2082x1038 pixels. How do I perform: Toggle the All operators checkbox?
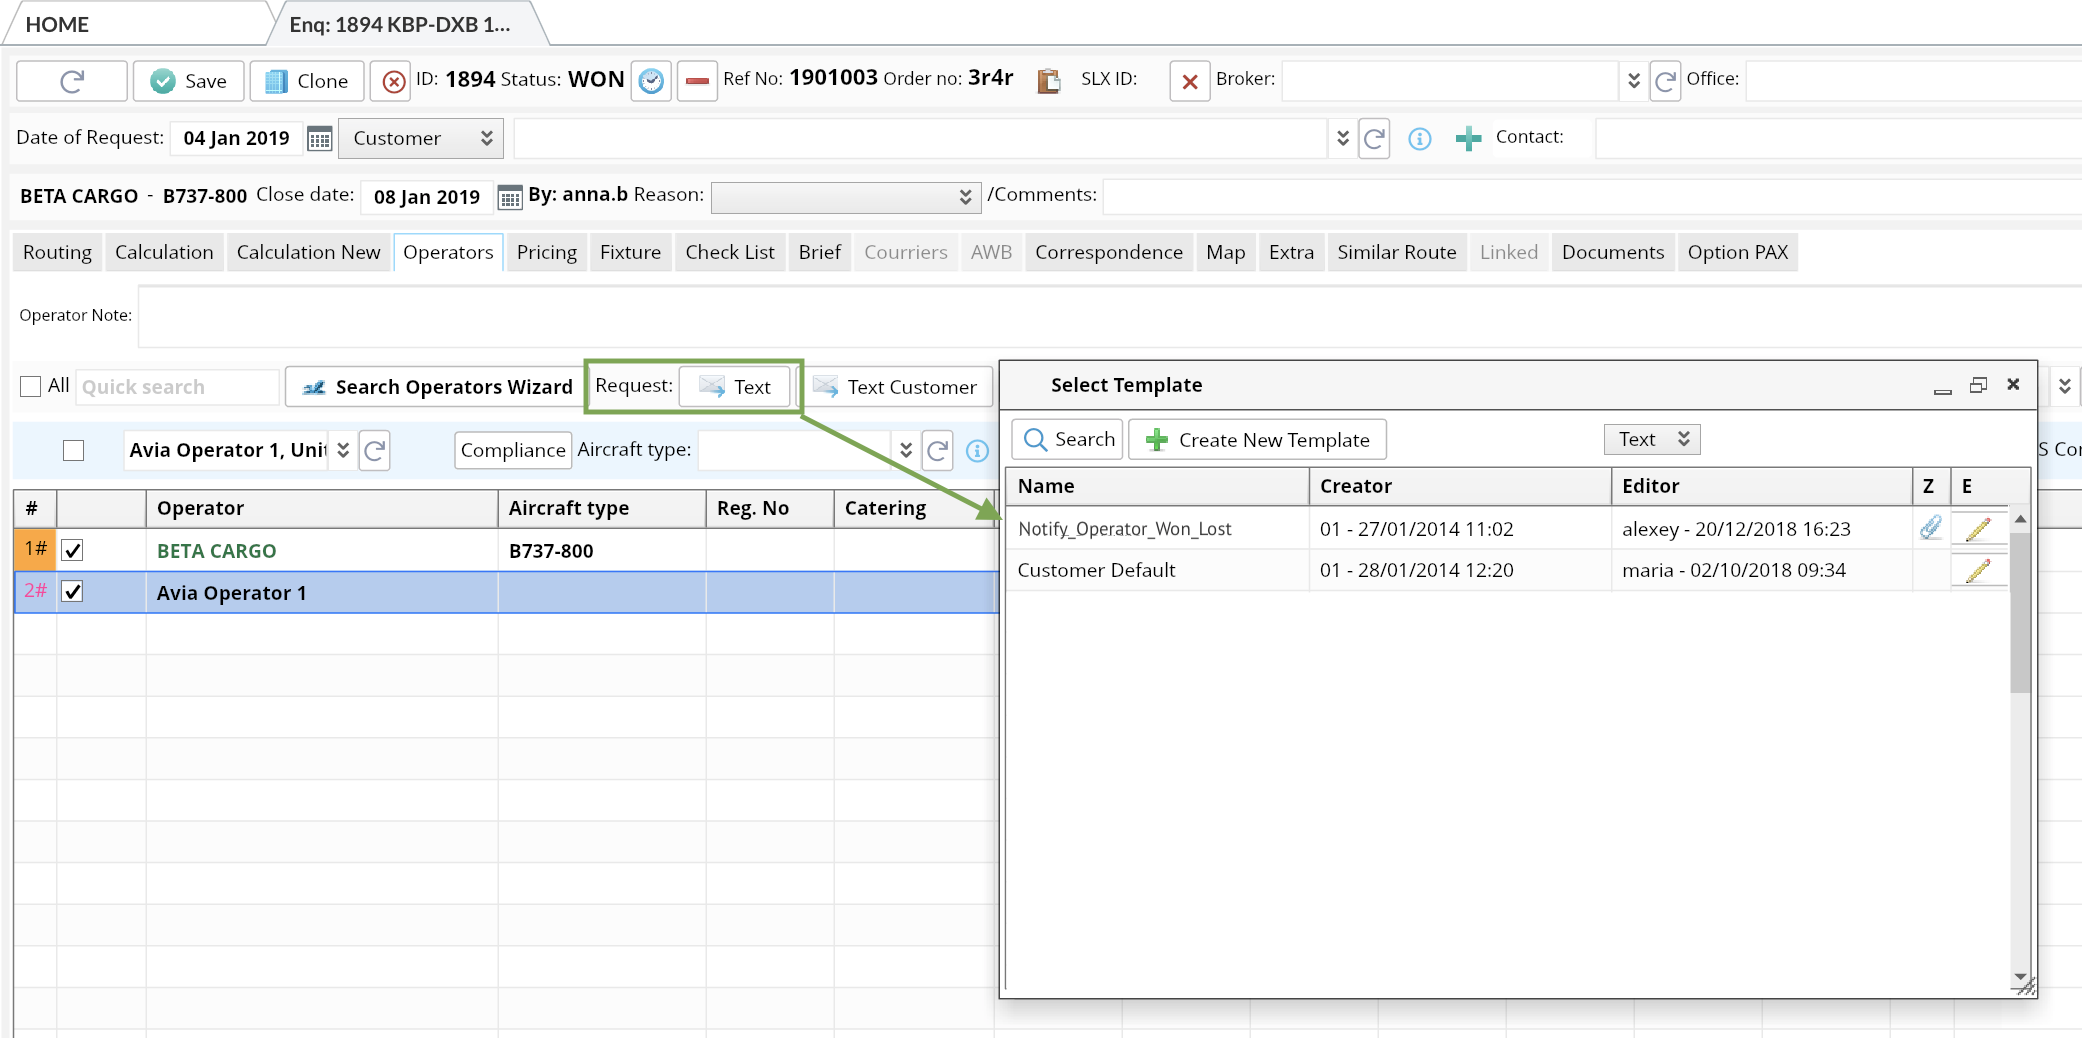tap(31, 386)
